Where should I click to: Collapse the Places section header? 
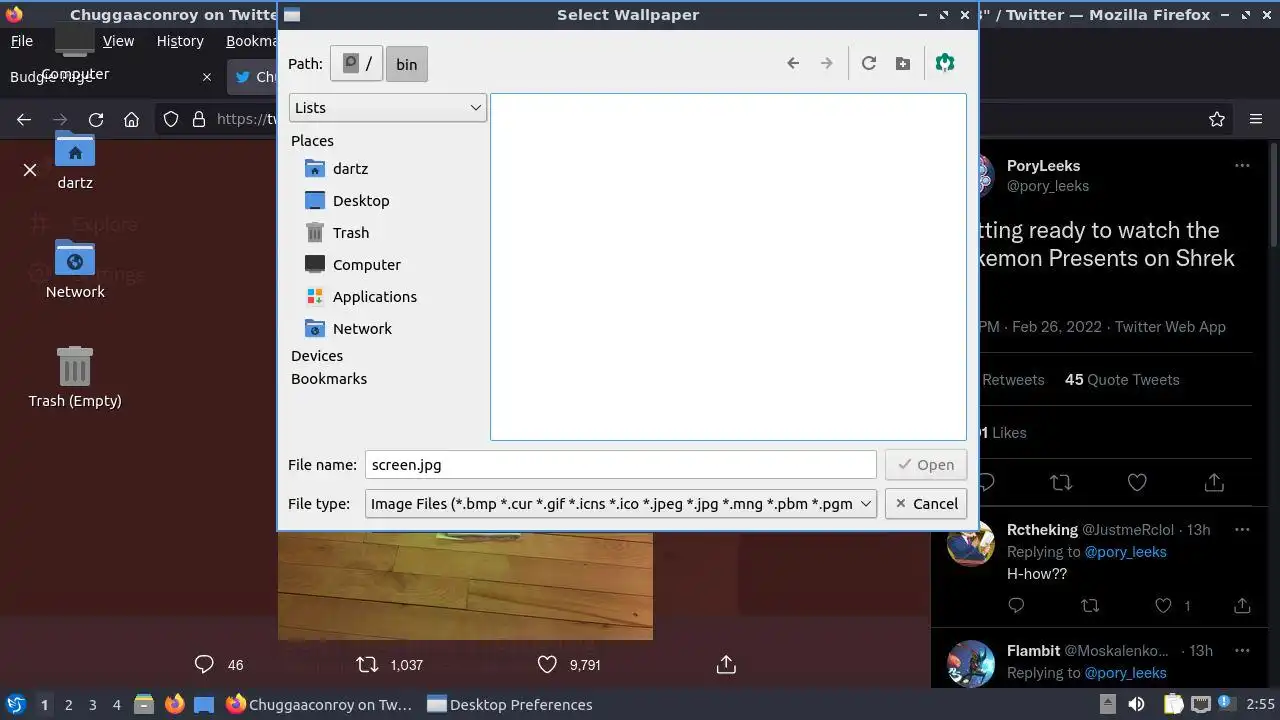coord(312,141)
